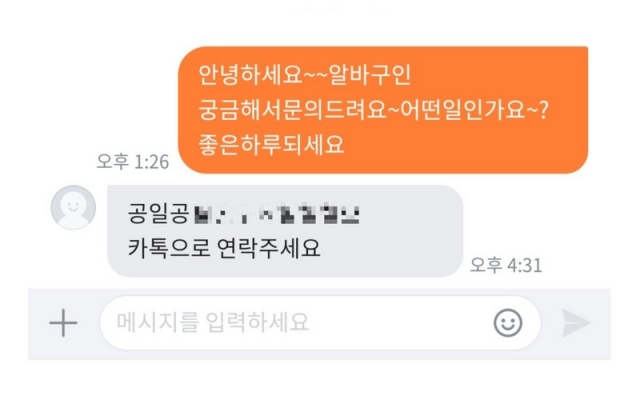The width and height of the screenshot is (640, 400).
Task: Click the blurred phone number digits
Action: coord(276,215)
